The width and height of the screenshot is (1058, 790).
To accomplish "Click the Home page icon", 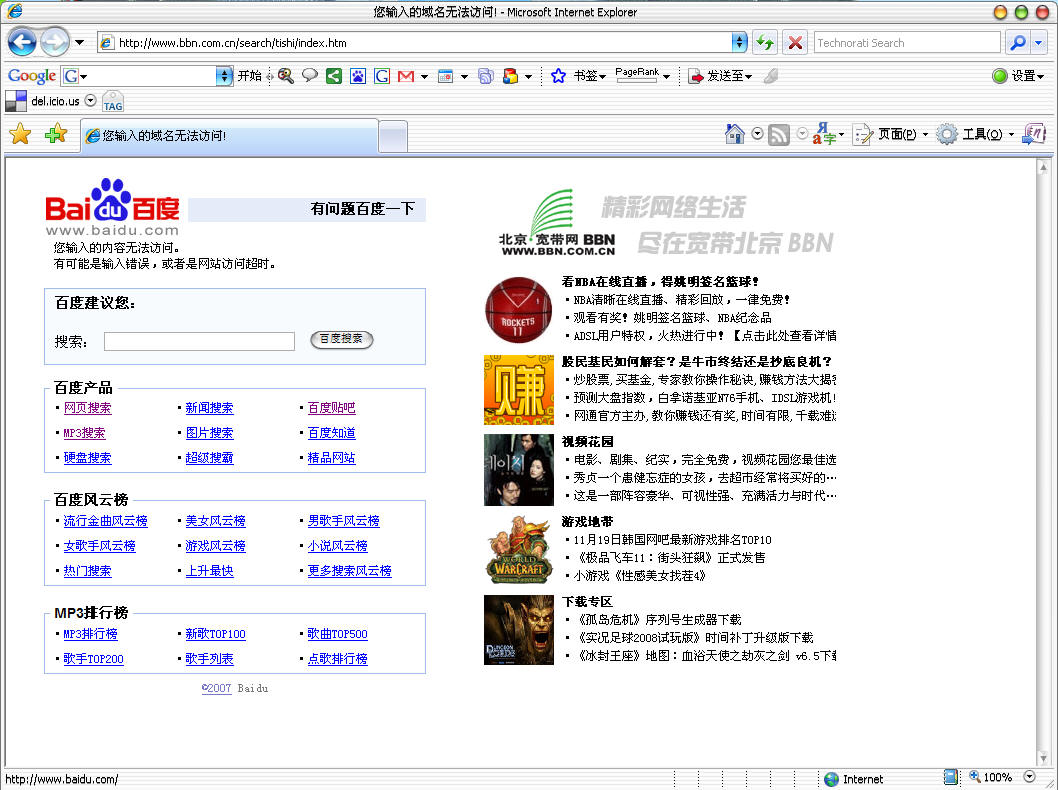I will coord(735,134).
